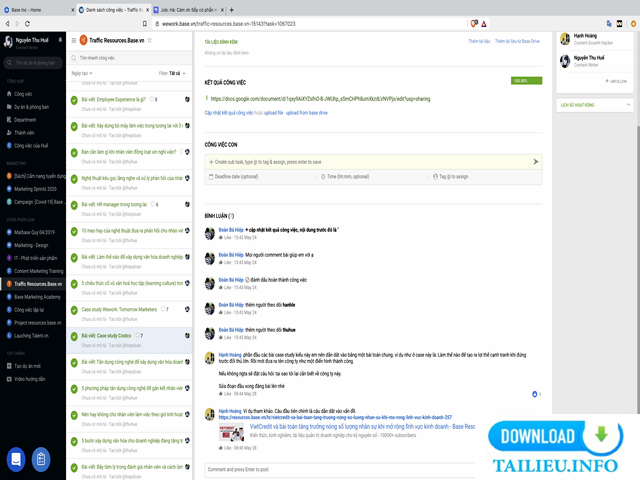Click Tìm nhanh công việc search field
This screenshot has height=480, width=640.
click(x=129, y=58)
